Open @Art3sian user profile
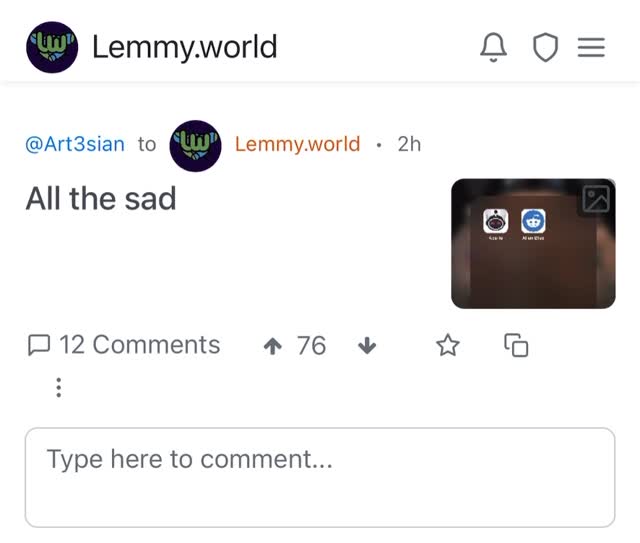This screenshot has height=543, width=640. click(x=75, y=144)
